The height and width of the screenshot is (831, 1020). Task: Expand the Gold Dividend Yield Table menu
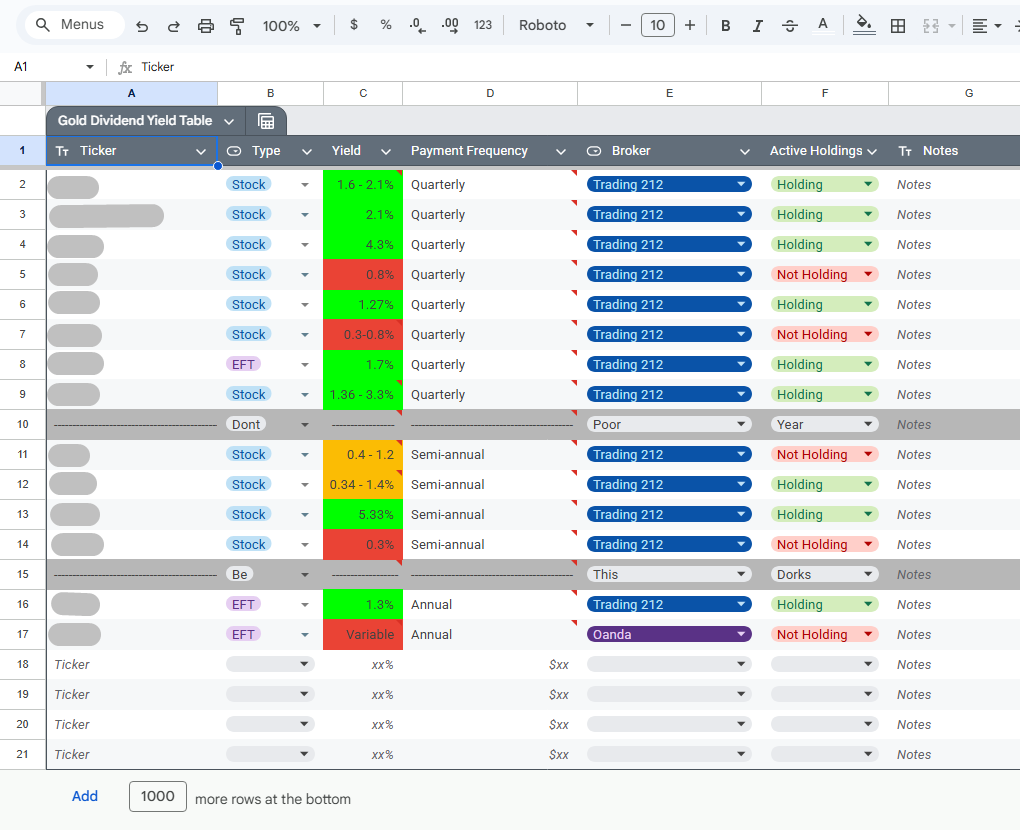[x=229, y=121]
